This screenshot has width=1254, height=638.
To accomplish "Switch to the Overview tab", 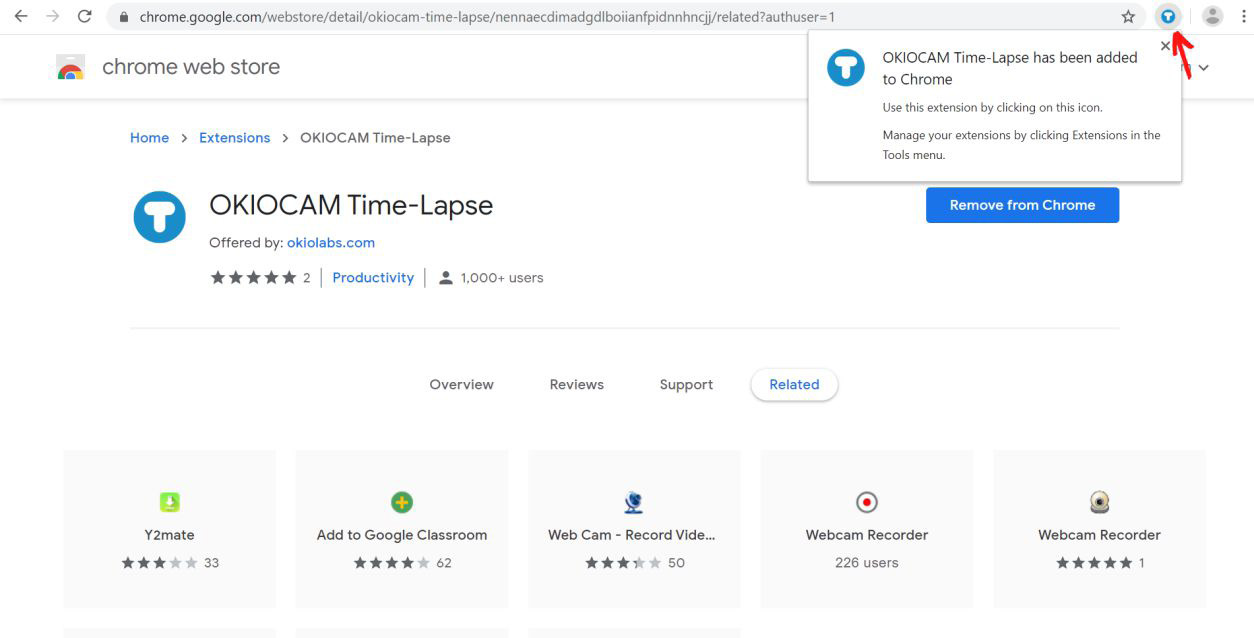I will tap(461, 384).
